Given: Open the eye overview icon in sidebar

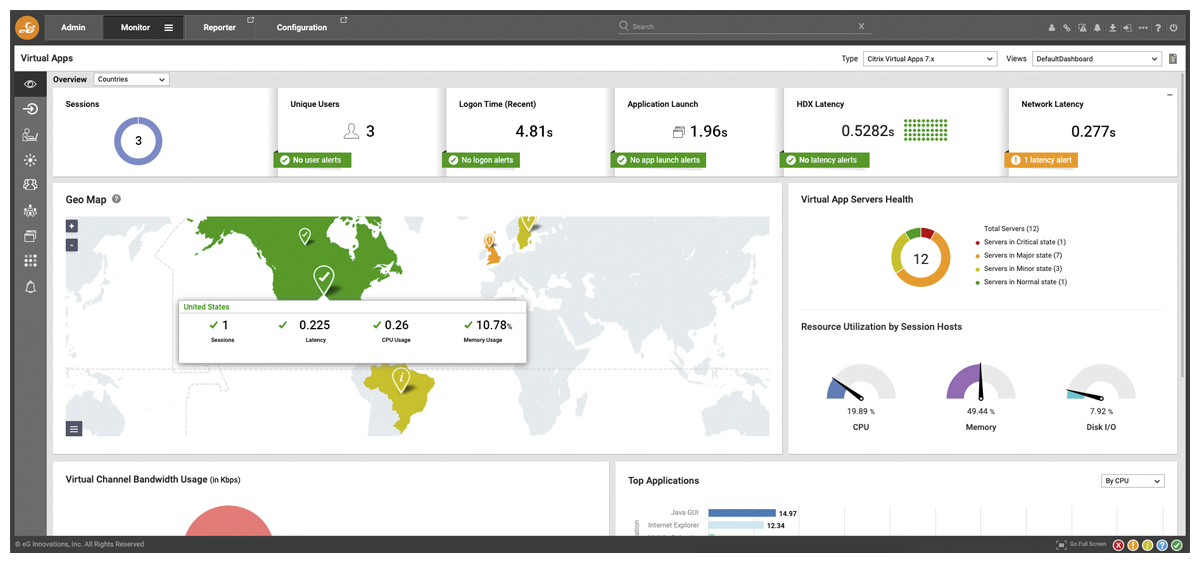Looking at the screenshot, I should click(x=30, y=84).
